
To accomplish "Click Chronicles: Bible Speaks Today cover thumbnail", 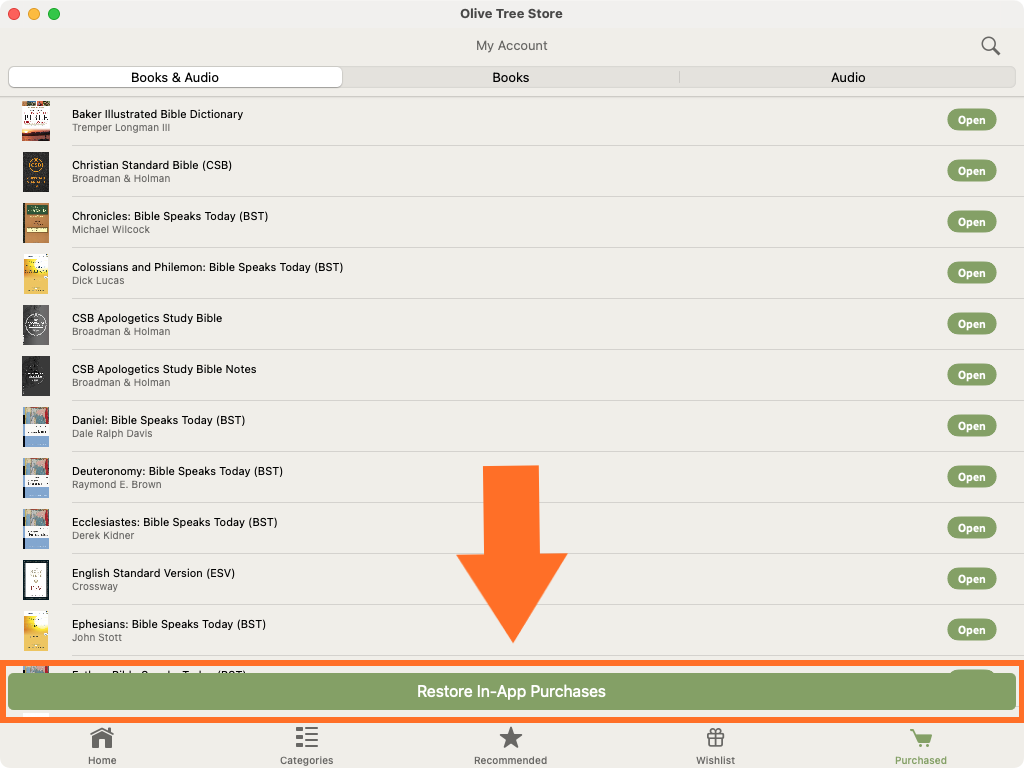I will click(x=36, y=223).
